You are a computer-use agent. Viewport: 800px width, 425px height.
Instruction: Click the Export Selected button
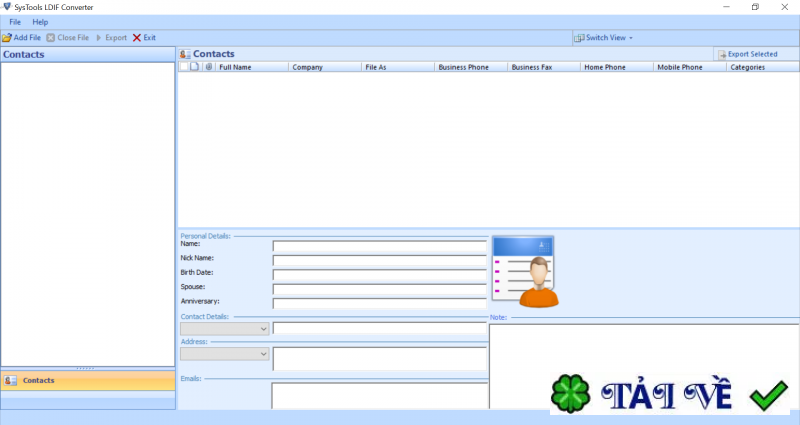pos(748,54)
